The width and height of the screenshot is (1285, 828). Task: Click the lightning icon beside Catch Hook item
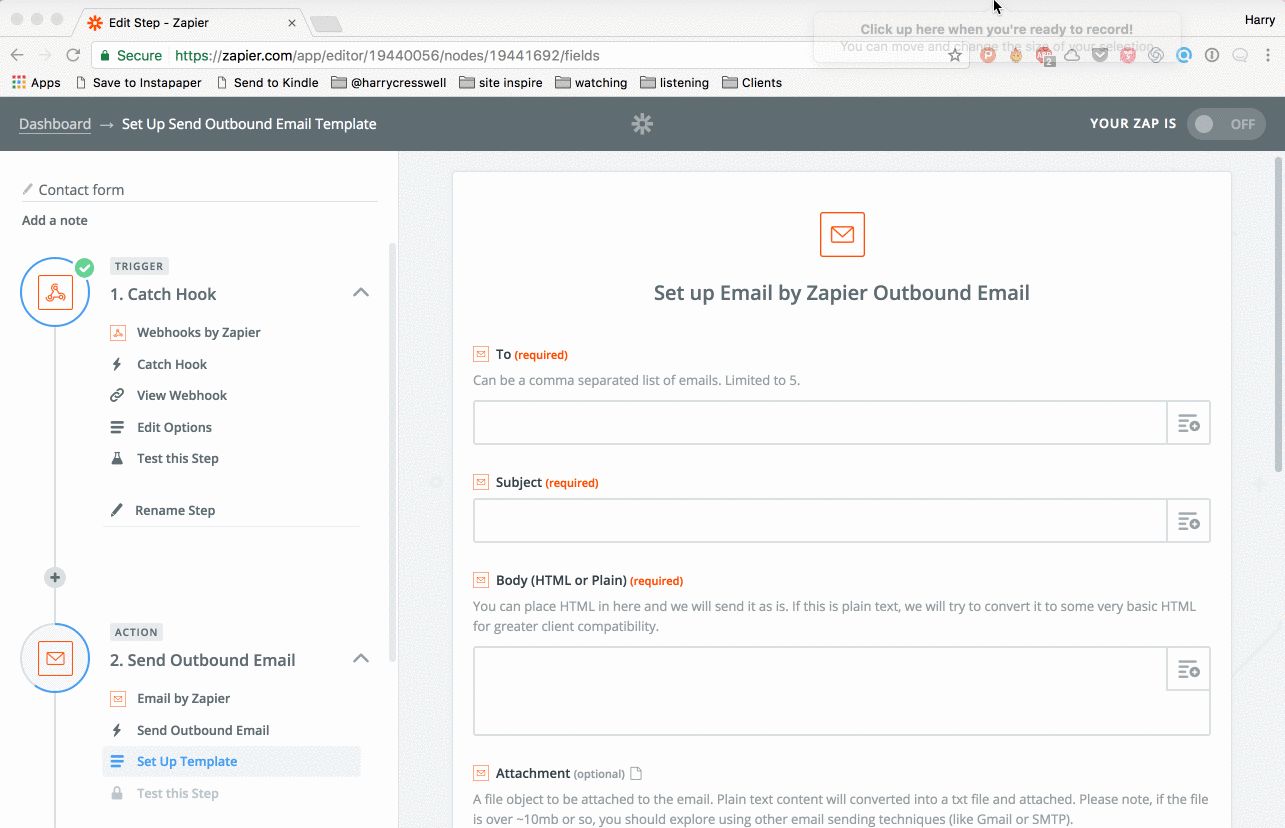pyautogui.click(x=117, y=364)
